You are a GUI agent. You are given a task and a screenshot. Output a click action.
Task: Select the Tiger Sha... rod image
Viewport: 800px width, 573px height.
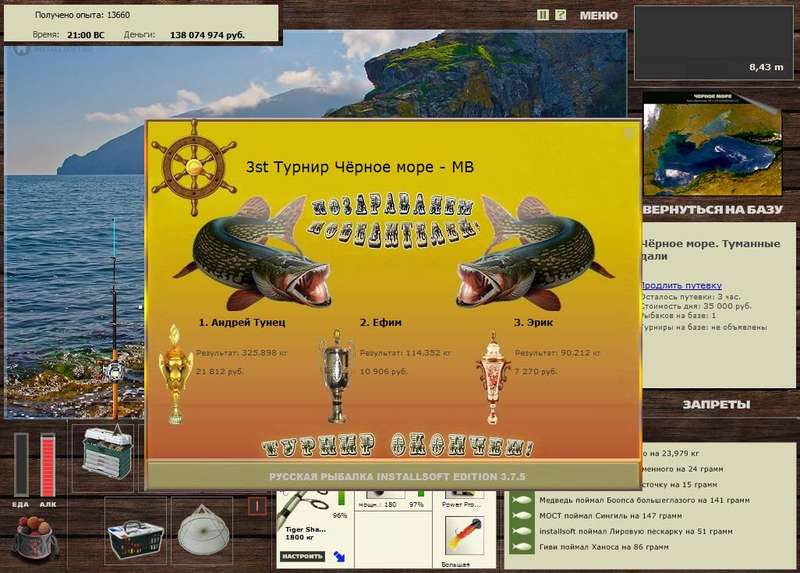point(304,510)
